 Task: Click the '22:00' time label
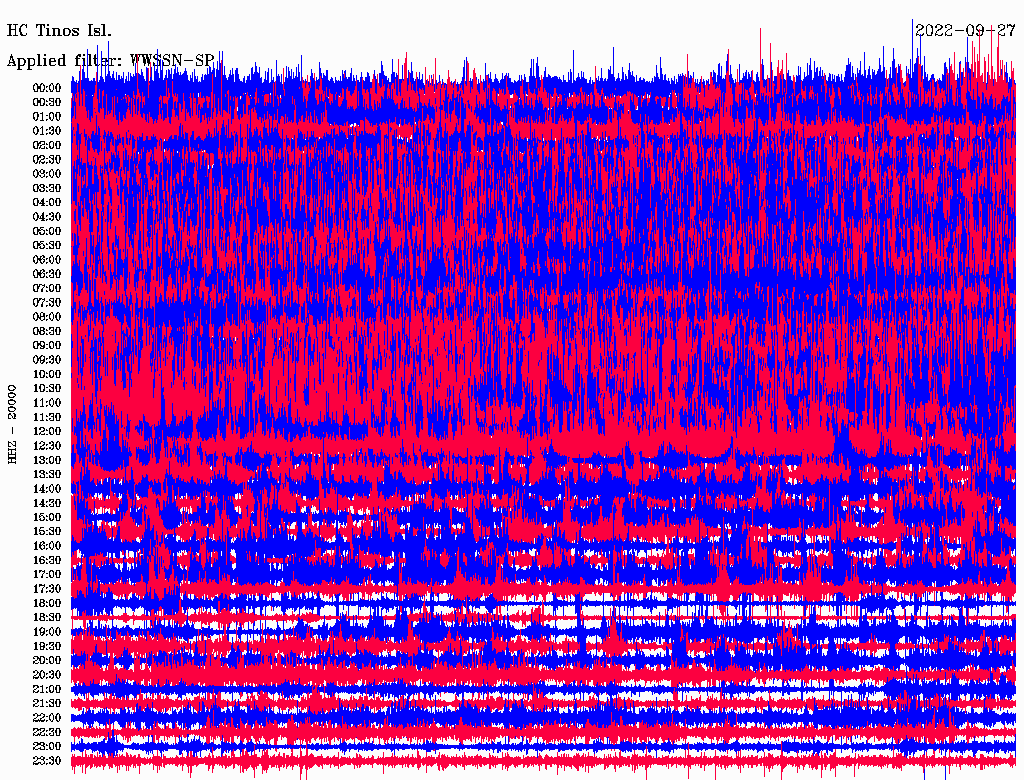[47, 718]
